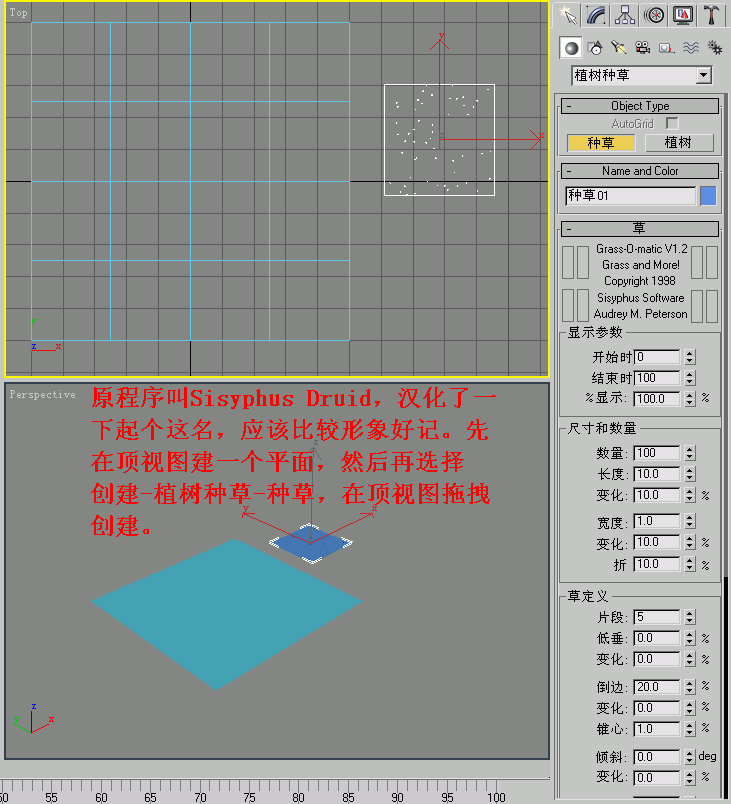Image resolution: width=731 pixels, height=804 pixels.
Task: Open the Create command panel tab
Action: point(568,15)
